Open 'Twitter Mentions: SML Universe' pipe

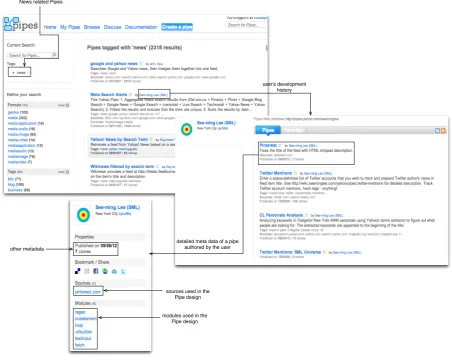(x=290, y=252)
